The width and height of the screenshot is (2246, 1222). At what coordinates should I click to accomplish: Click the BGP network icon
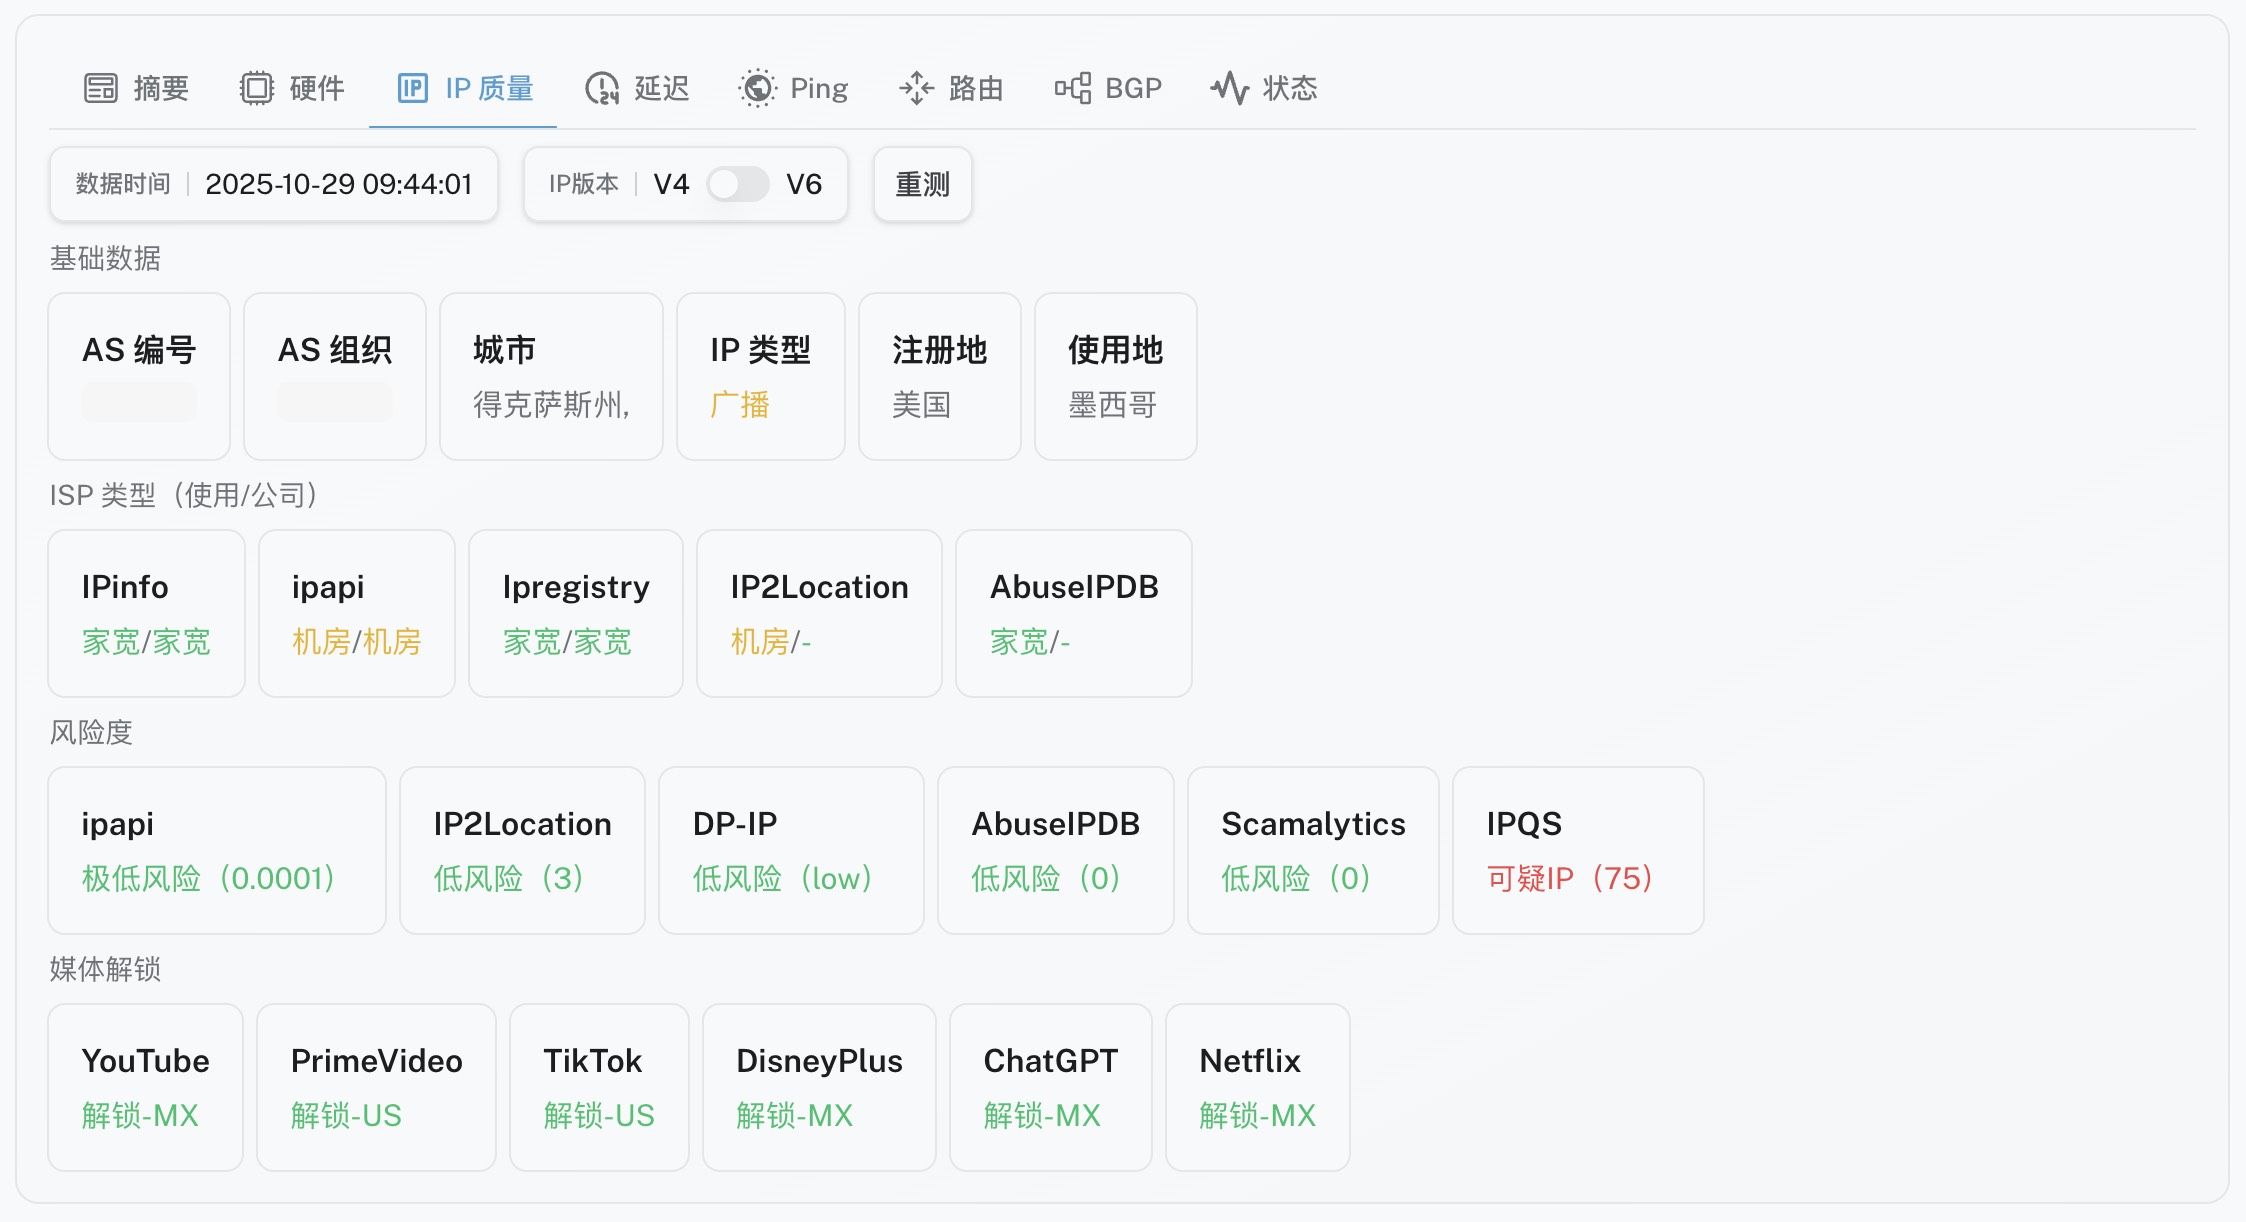[1073, 88]
